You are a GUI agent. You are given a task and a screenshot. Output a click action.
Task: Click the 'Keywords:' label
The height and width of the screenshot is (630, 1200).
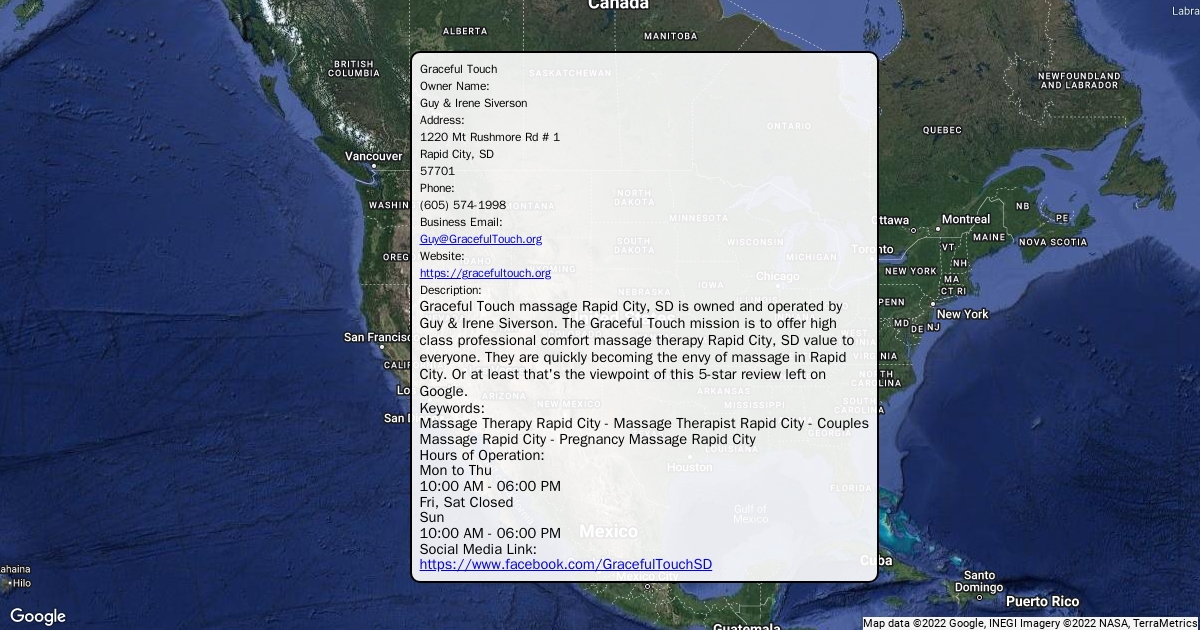point(452,408)
